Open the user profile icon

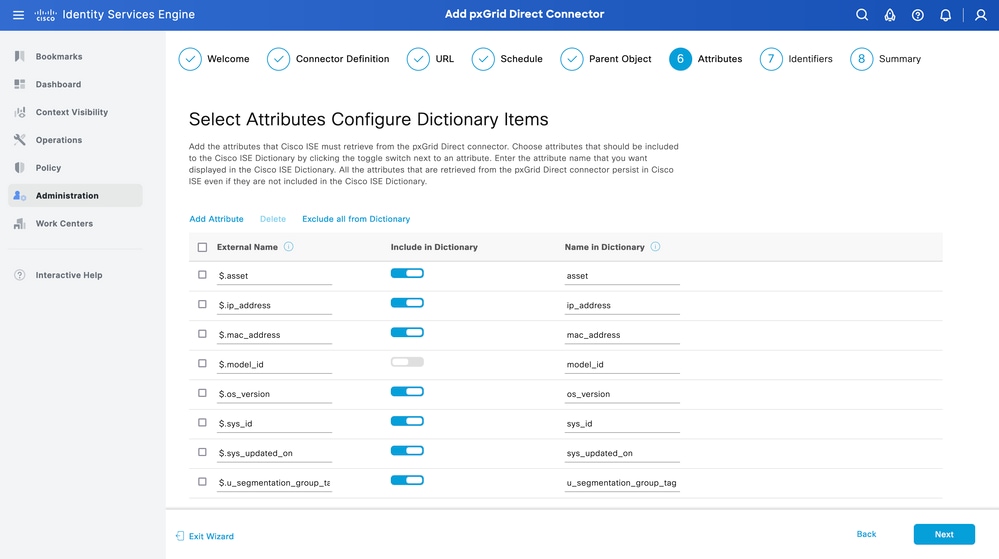pyautogui.click(x=981, y=15)
